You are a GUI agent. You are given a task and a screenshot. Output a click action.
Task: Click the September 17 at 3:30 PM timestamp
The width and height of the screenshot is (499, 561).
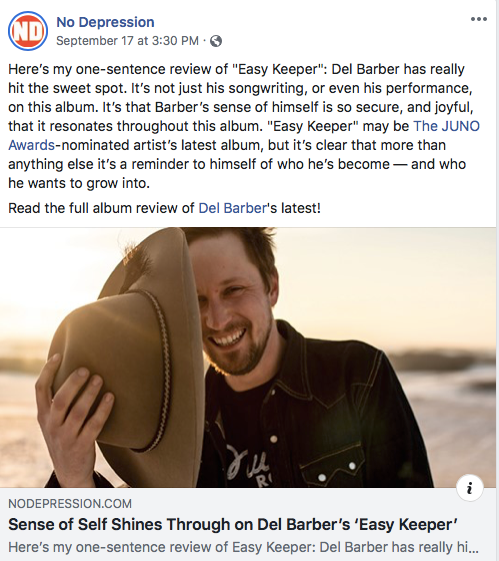[x=127, y=41]
